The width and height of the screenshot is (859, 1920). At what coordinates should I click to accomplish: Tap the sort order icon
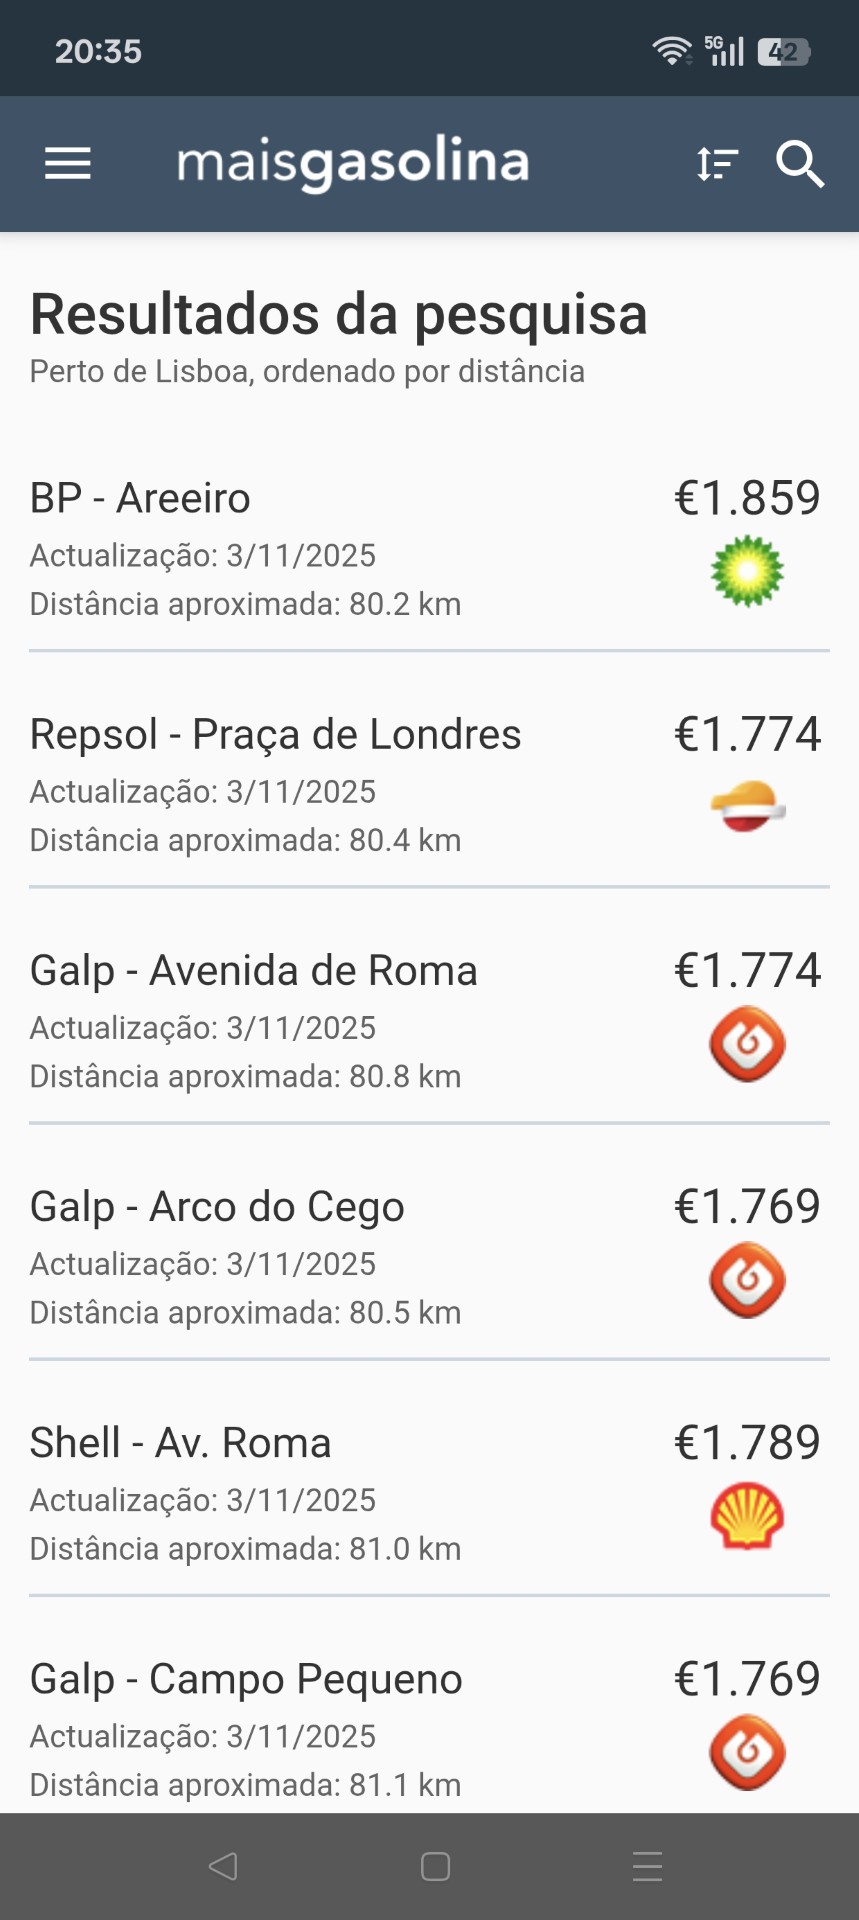717,164
